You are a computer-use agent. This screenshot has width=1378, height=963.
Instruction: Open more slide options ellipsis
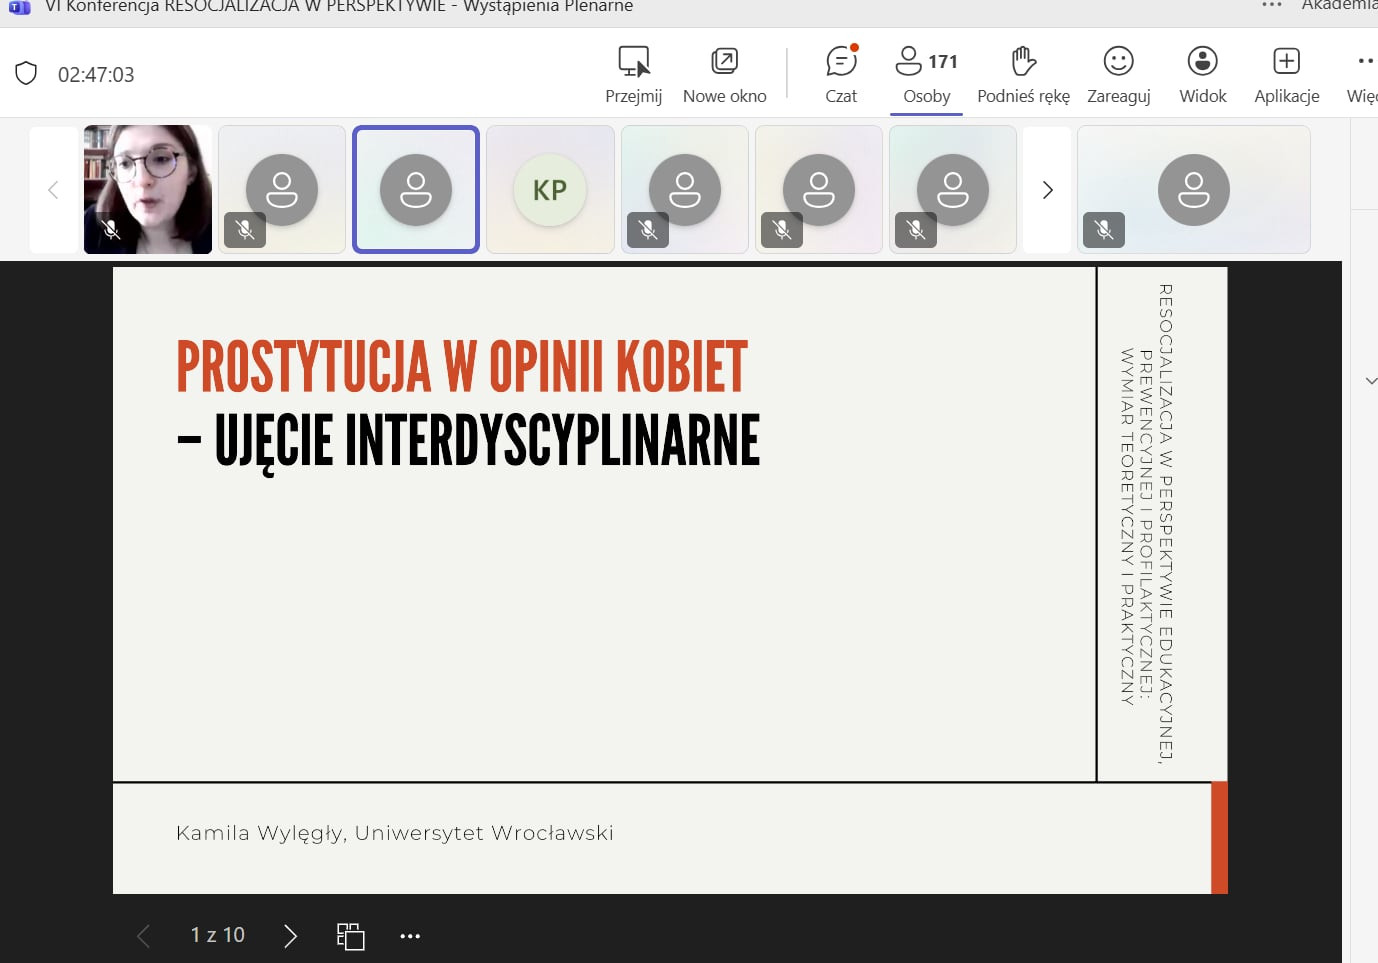click(x=410, y=936)
